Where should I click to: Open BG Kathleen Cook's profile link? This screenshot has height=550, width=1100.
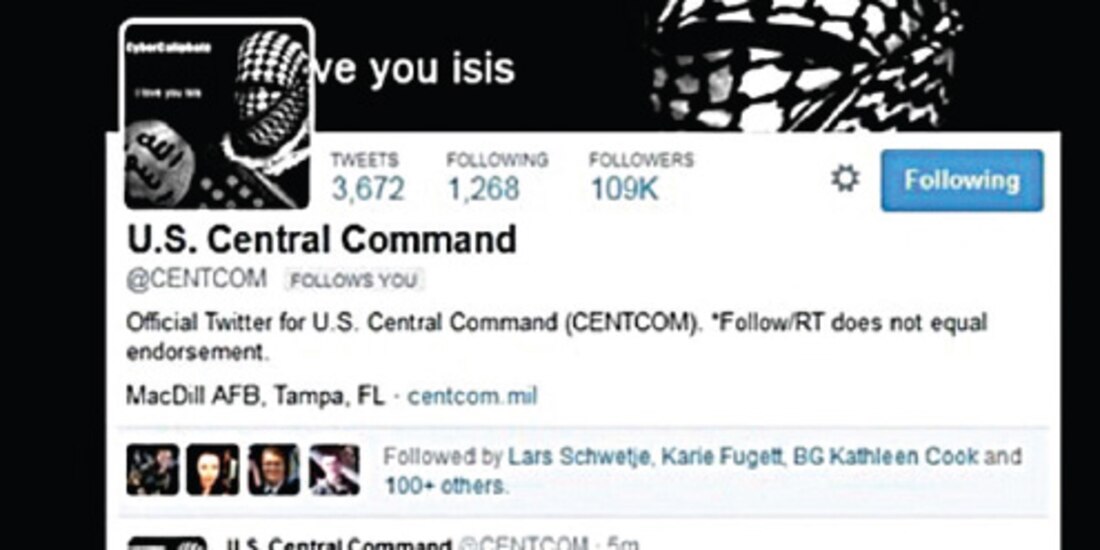coord(885,457)
